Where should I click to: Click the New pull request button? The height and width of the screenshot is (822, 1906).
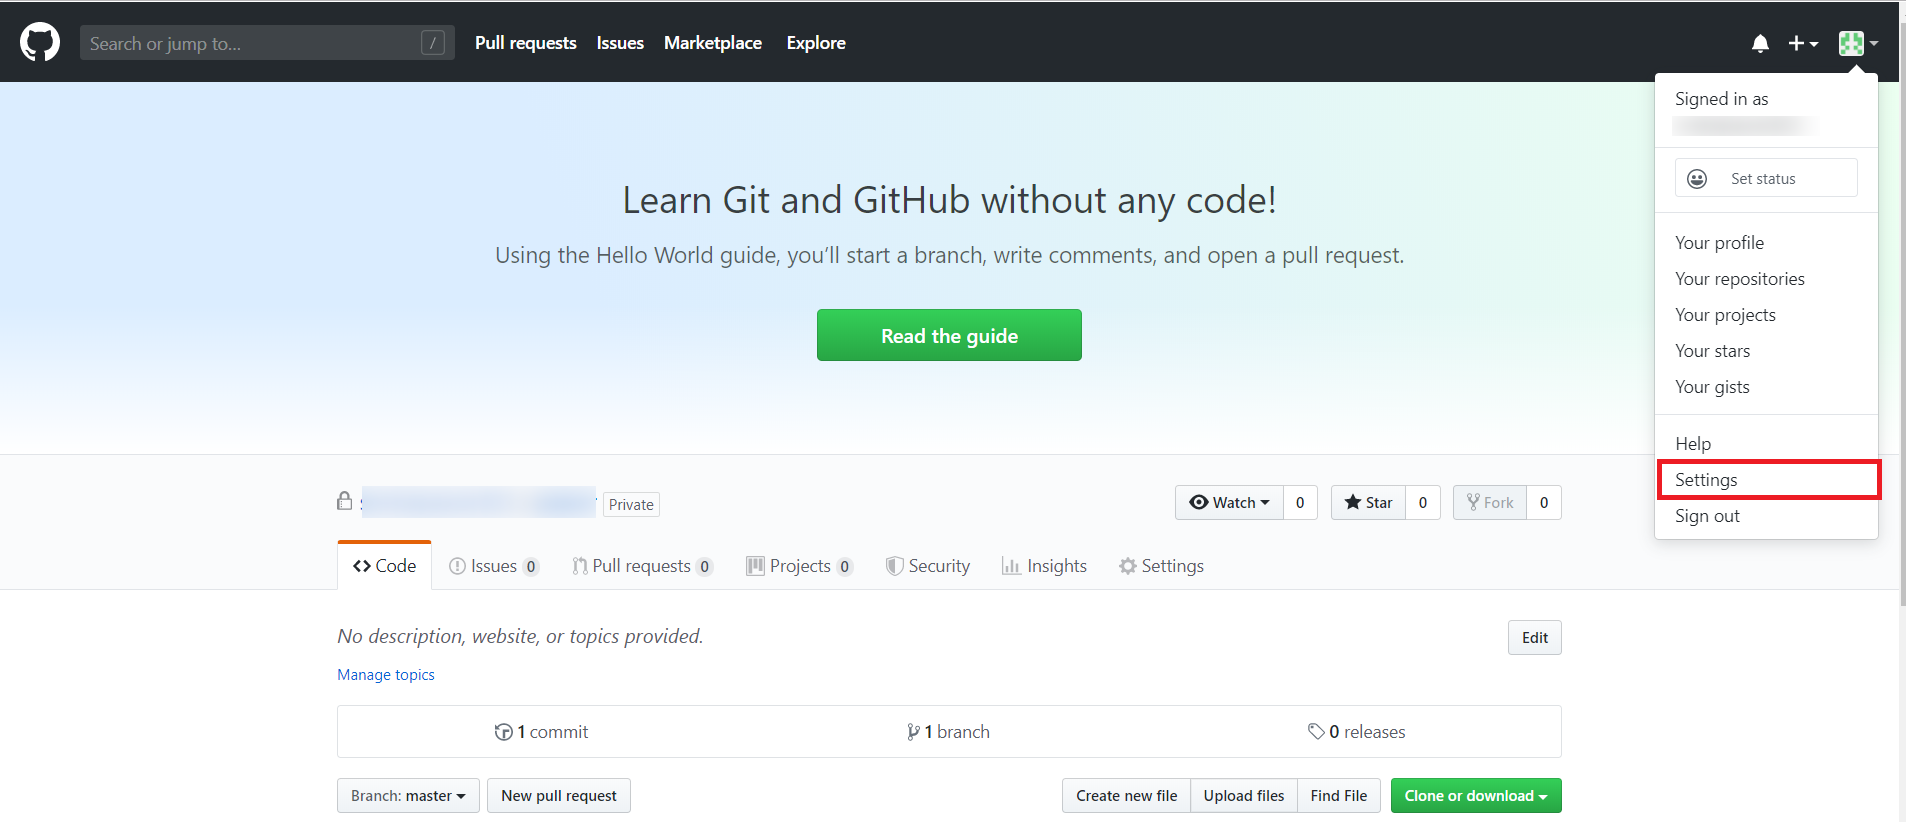(559, 796)
